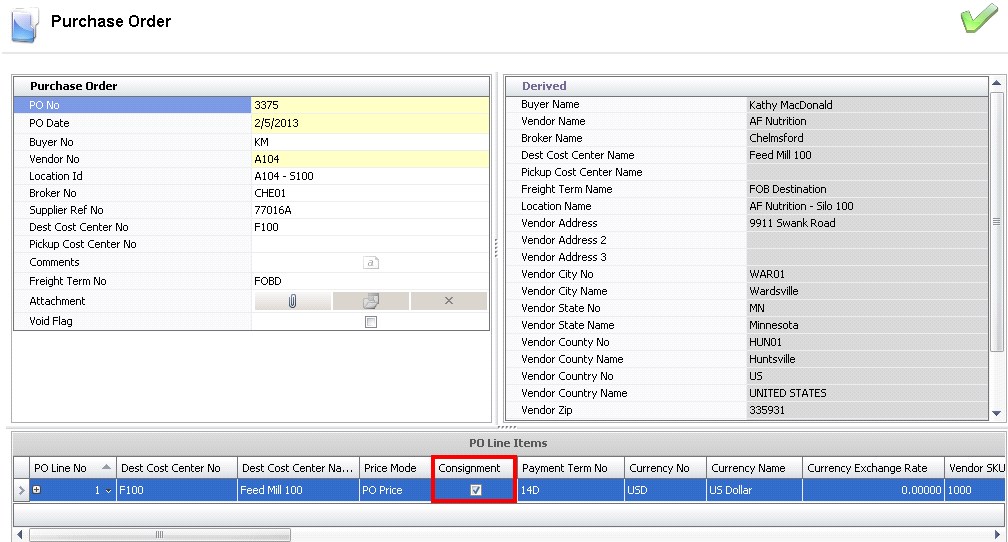Attach a file using the paperclip icon
Image resolution: width=1008 pixels, height=542 pixels.
[292, 301]
